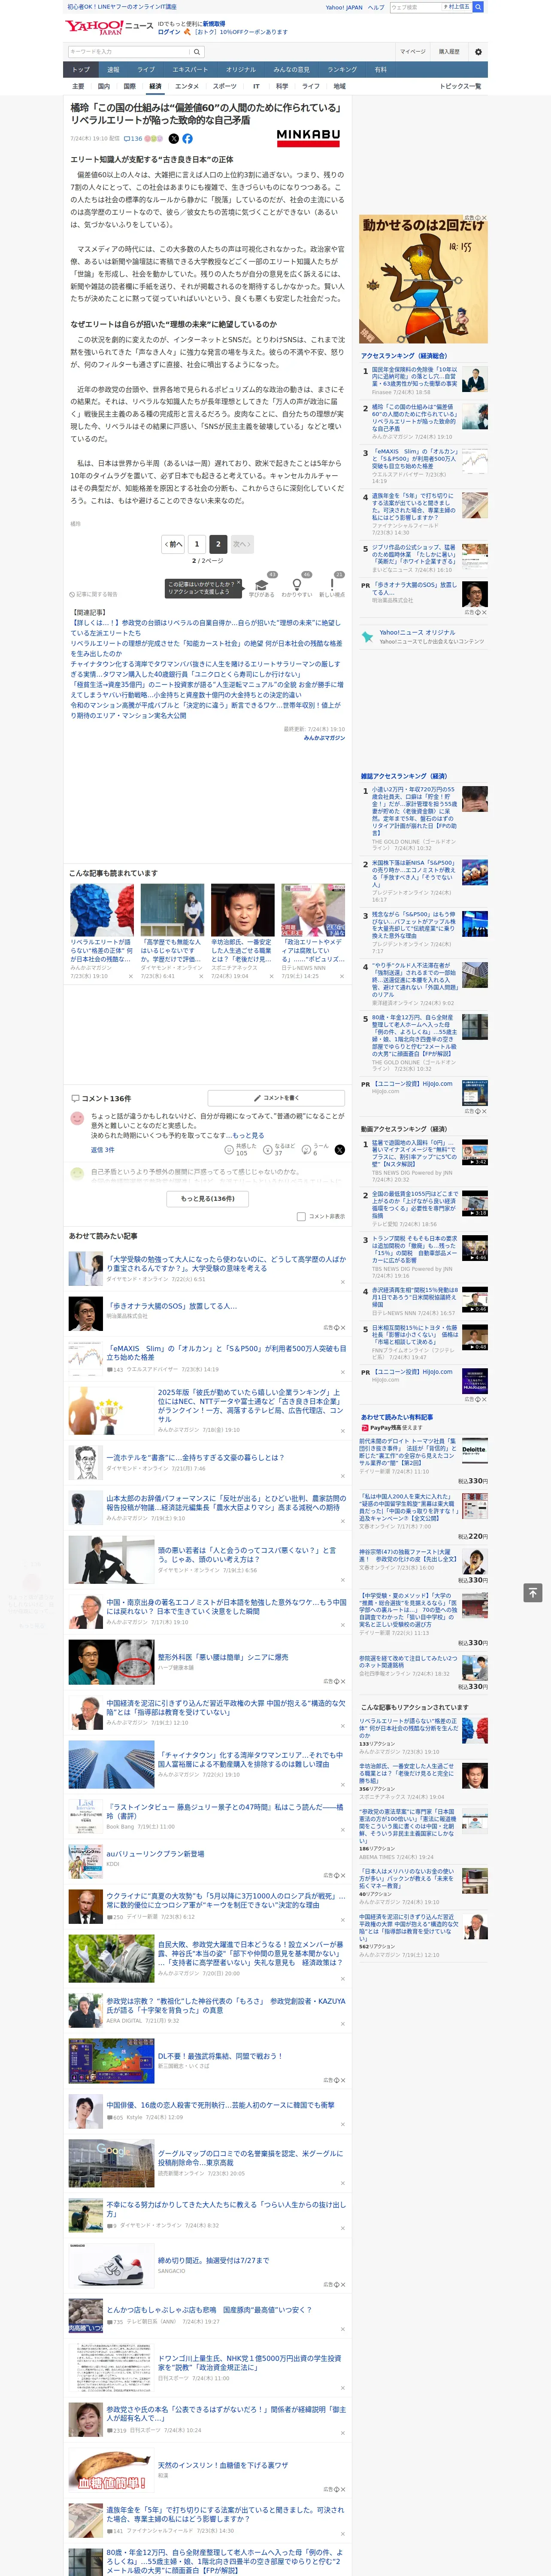
Task: Select the ランキング tab
Action: click(x=342, y=70)
